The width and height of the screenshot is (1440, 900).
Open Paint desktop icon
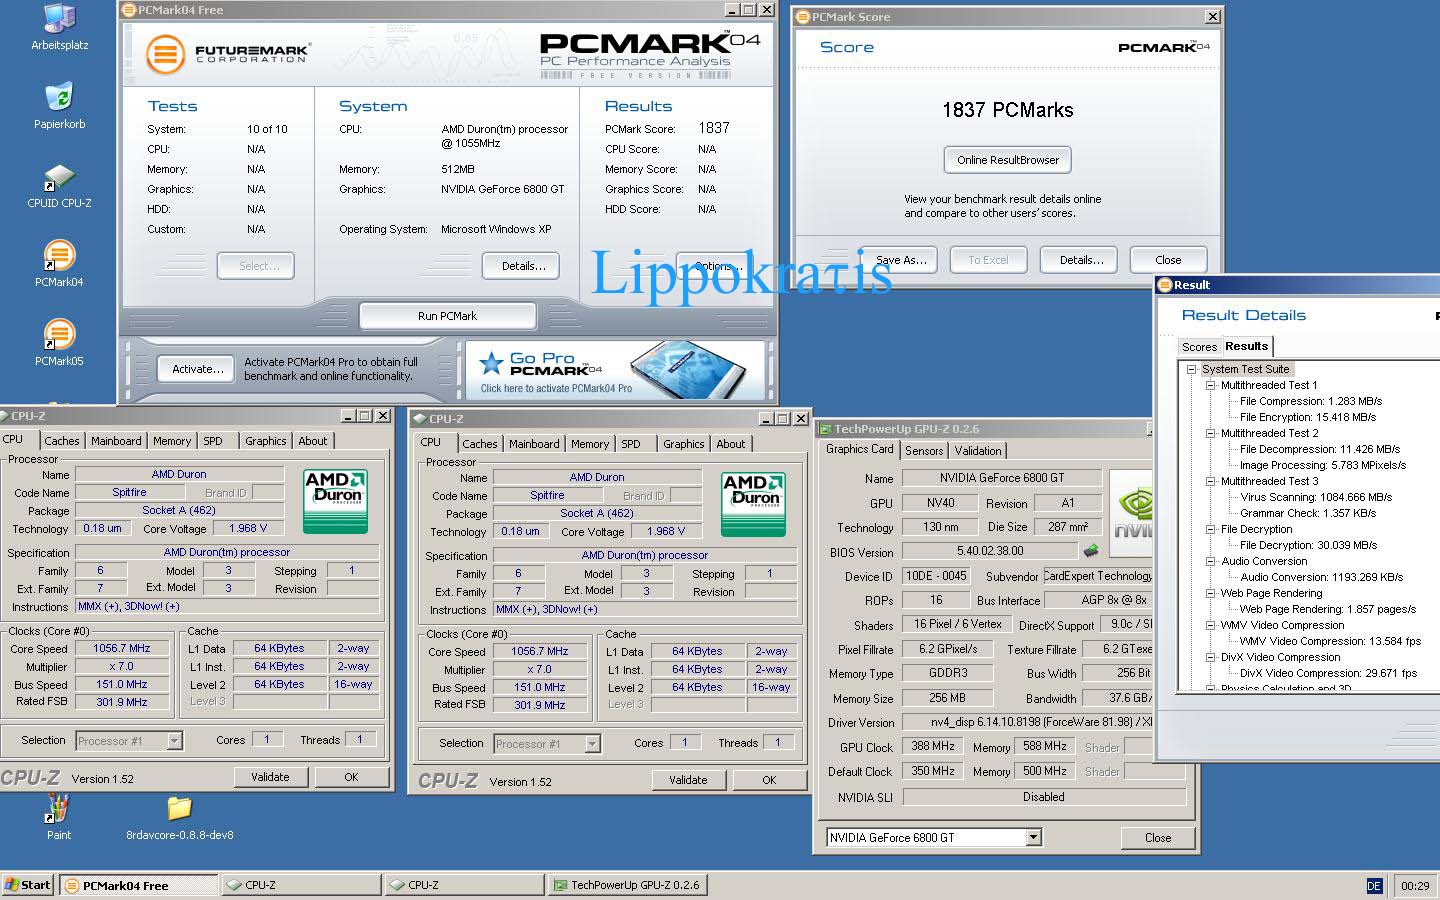[x=59, y=817]
